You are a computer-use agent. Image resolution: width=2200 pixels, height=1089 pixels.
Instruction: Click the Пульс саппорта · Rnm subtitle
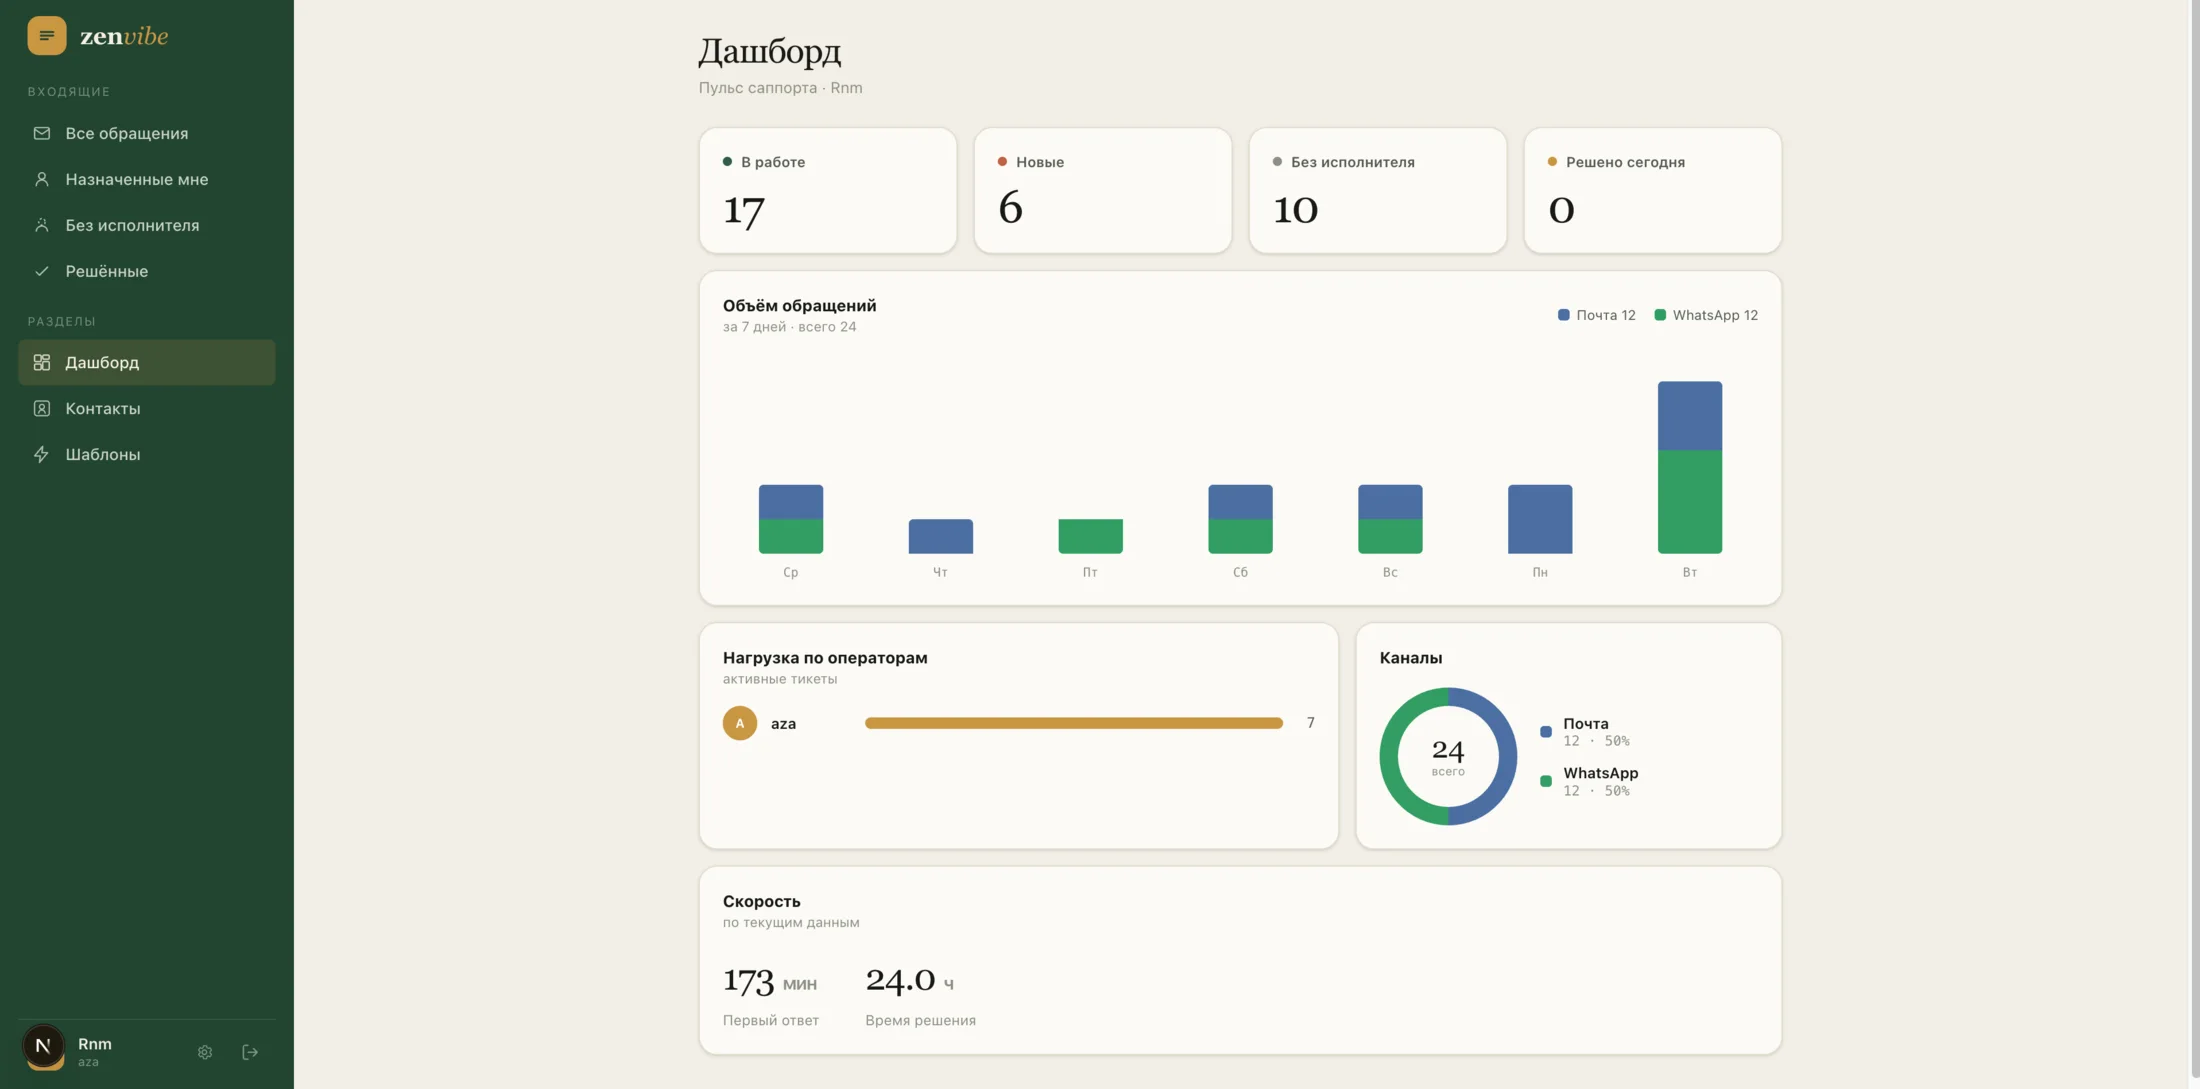tap(780, 88)
